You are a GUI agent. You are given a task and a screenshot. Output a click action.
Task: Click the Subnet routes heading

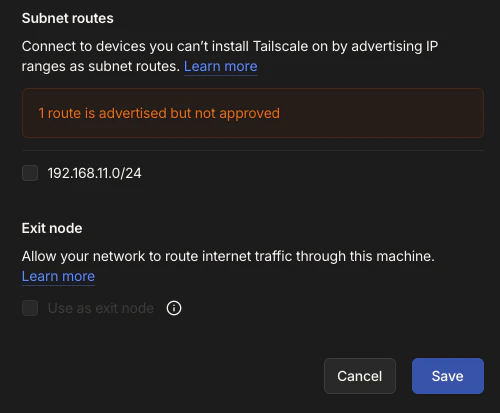click(x=68, y=18)
